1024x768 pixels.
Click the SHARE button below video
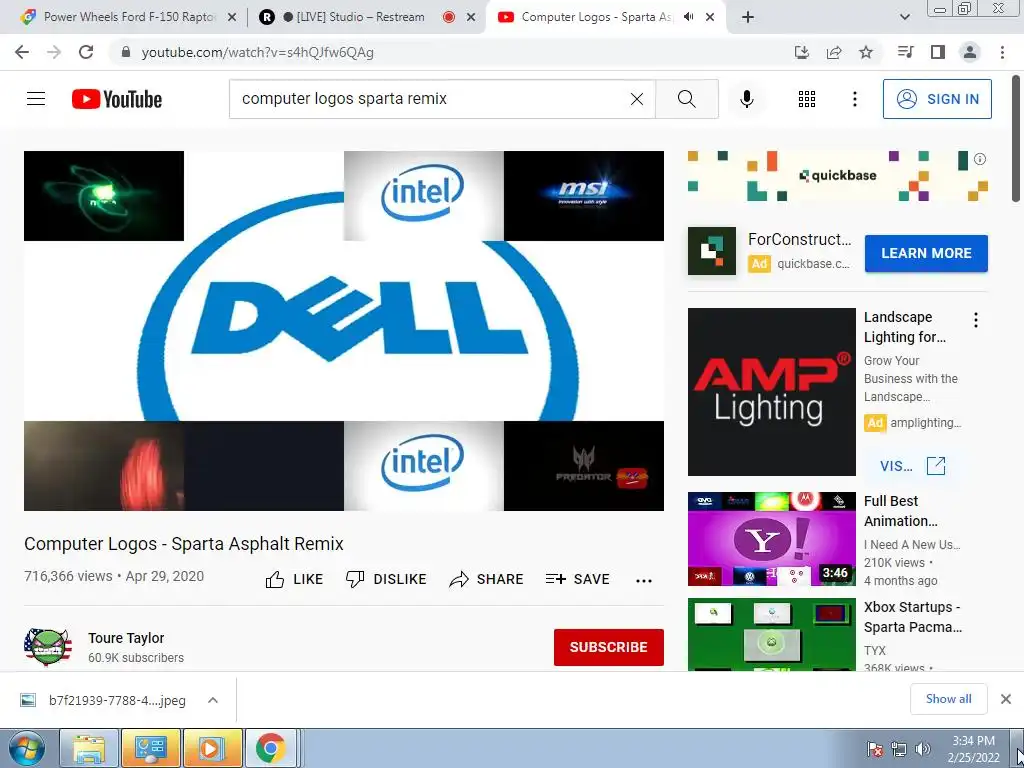[x=487, y=579]
